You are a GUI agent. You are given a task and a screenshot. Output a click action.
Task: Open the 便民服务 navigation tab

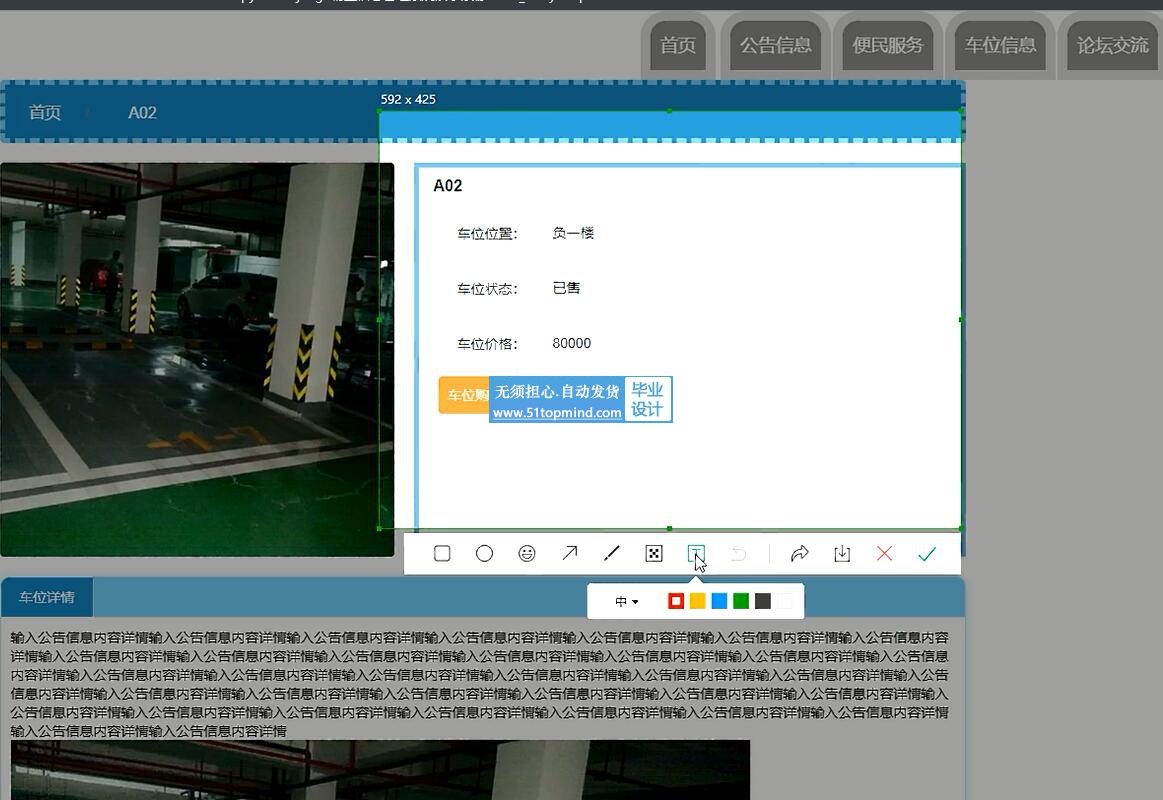pyautogui.click(x=887, y=45)
